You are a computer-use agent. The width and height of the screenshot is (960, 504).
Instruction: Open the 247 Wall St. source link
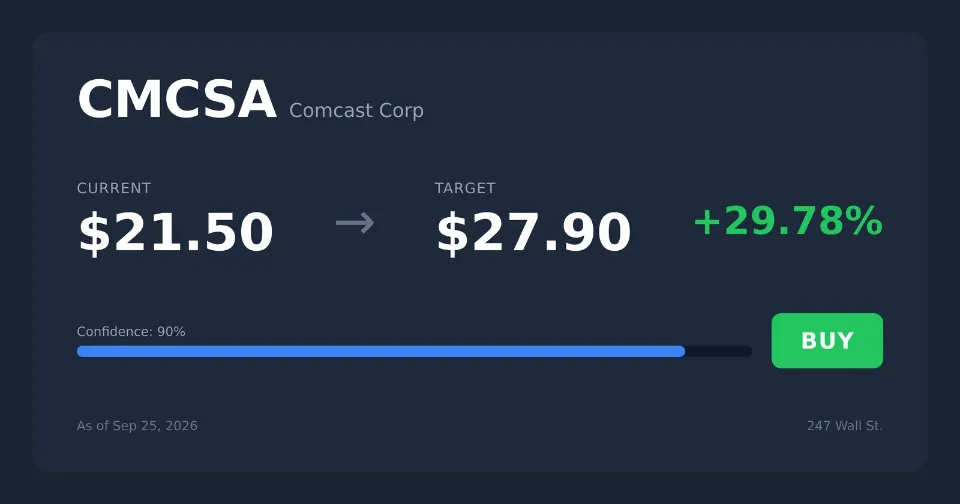(845, 426)
